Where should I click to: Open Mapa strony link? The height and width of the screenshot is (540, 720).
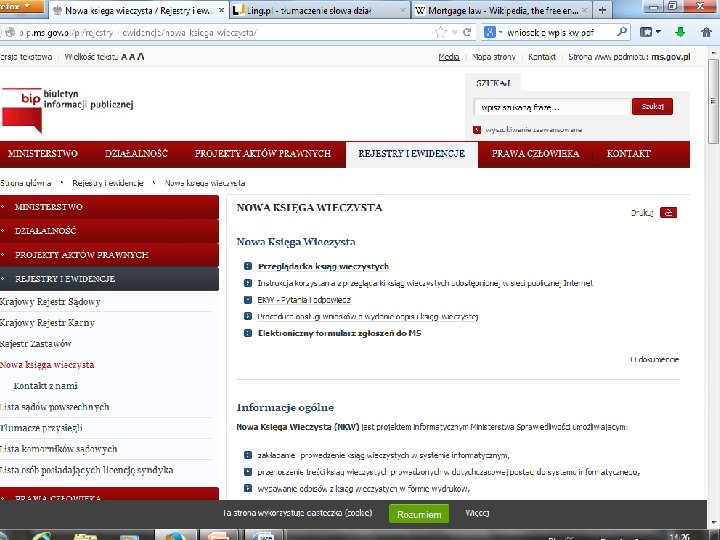[x=494, y=57]
